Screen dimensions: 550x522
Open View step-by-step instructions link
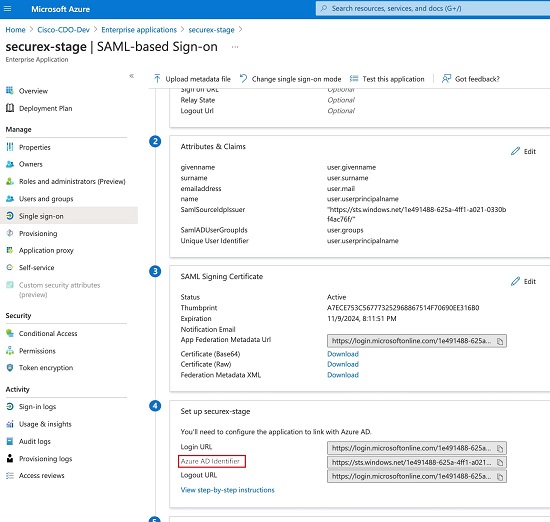pos(227,490)
